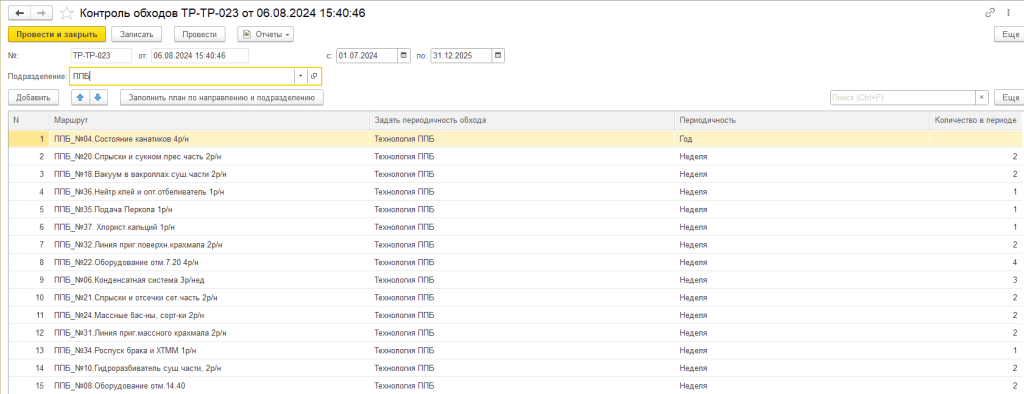Click the Записать button
Screen dimensions: 1024x394
136,34
